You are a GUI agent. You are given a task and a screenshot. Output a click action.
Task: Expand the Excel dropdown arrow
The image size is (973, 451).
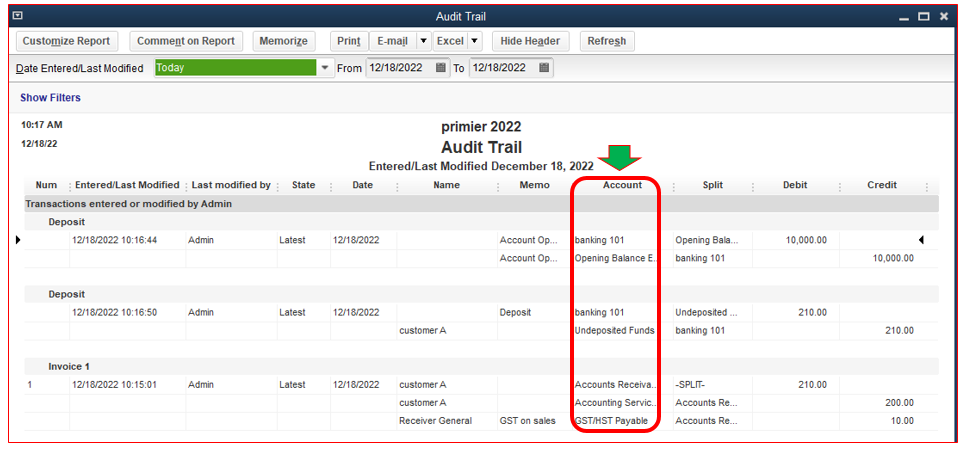tap(474, 42)
